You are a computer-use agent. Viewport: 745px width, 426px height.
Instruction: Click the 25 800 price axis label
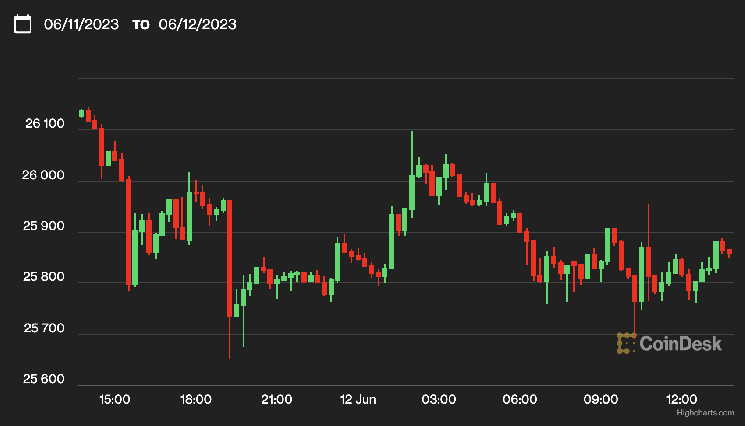[45, 277]
